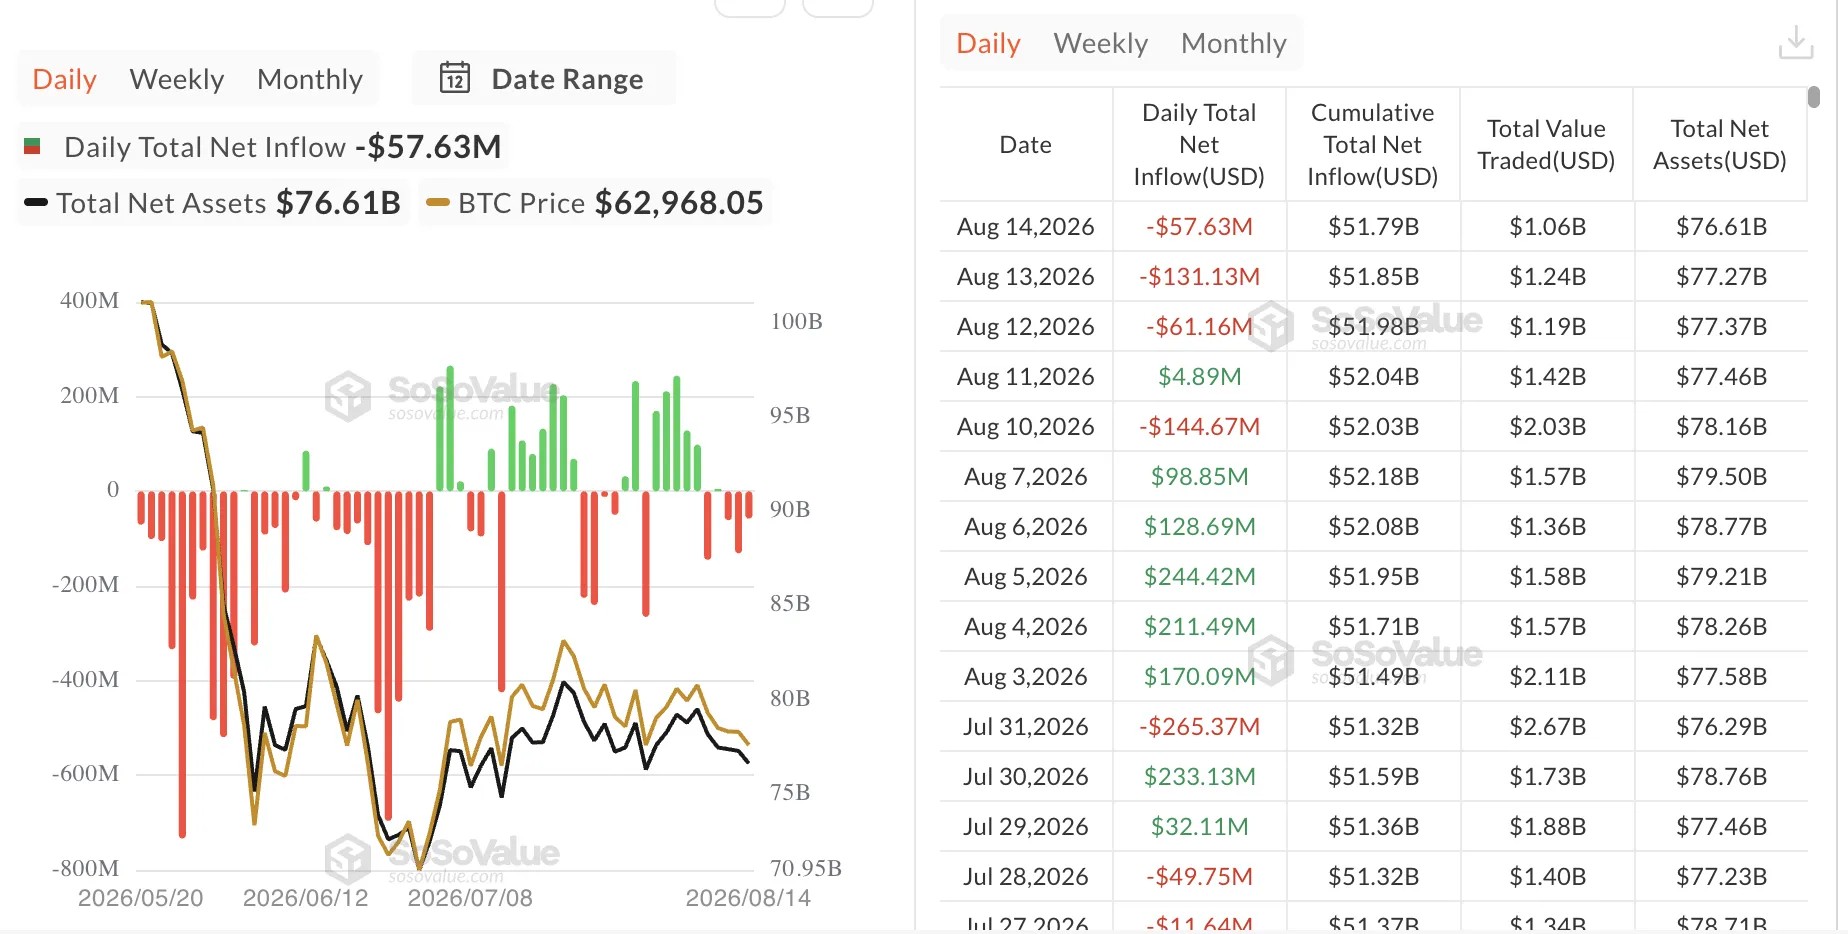This screenshot has width=1848, height=934.
Task: Click the $32.11M inflow cell
Action: point(1199,827)
